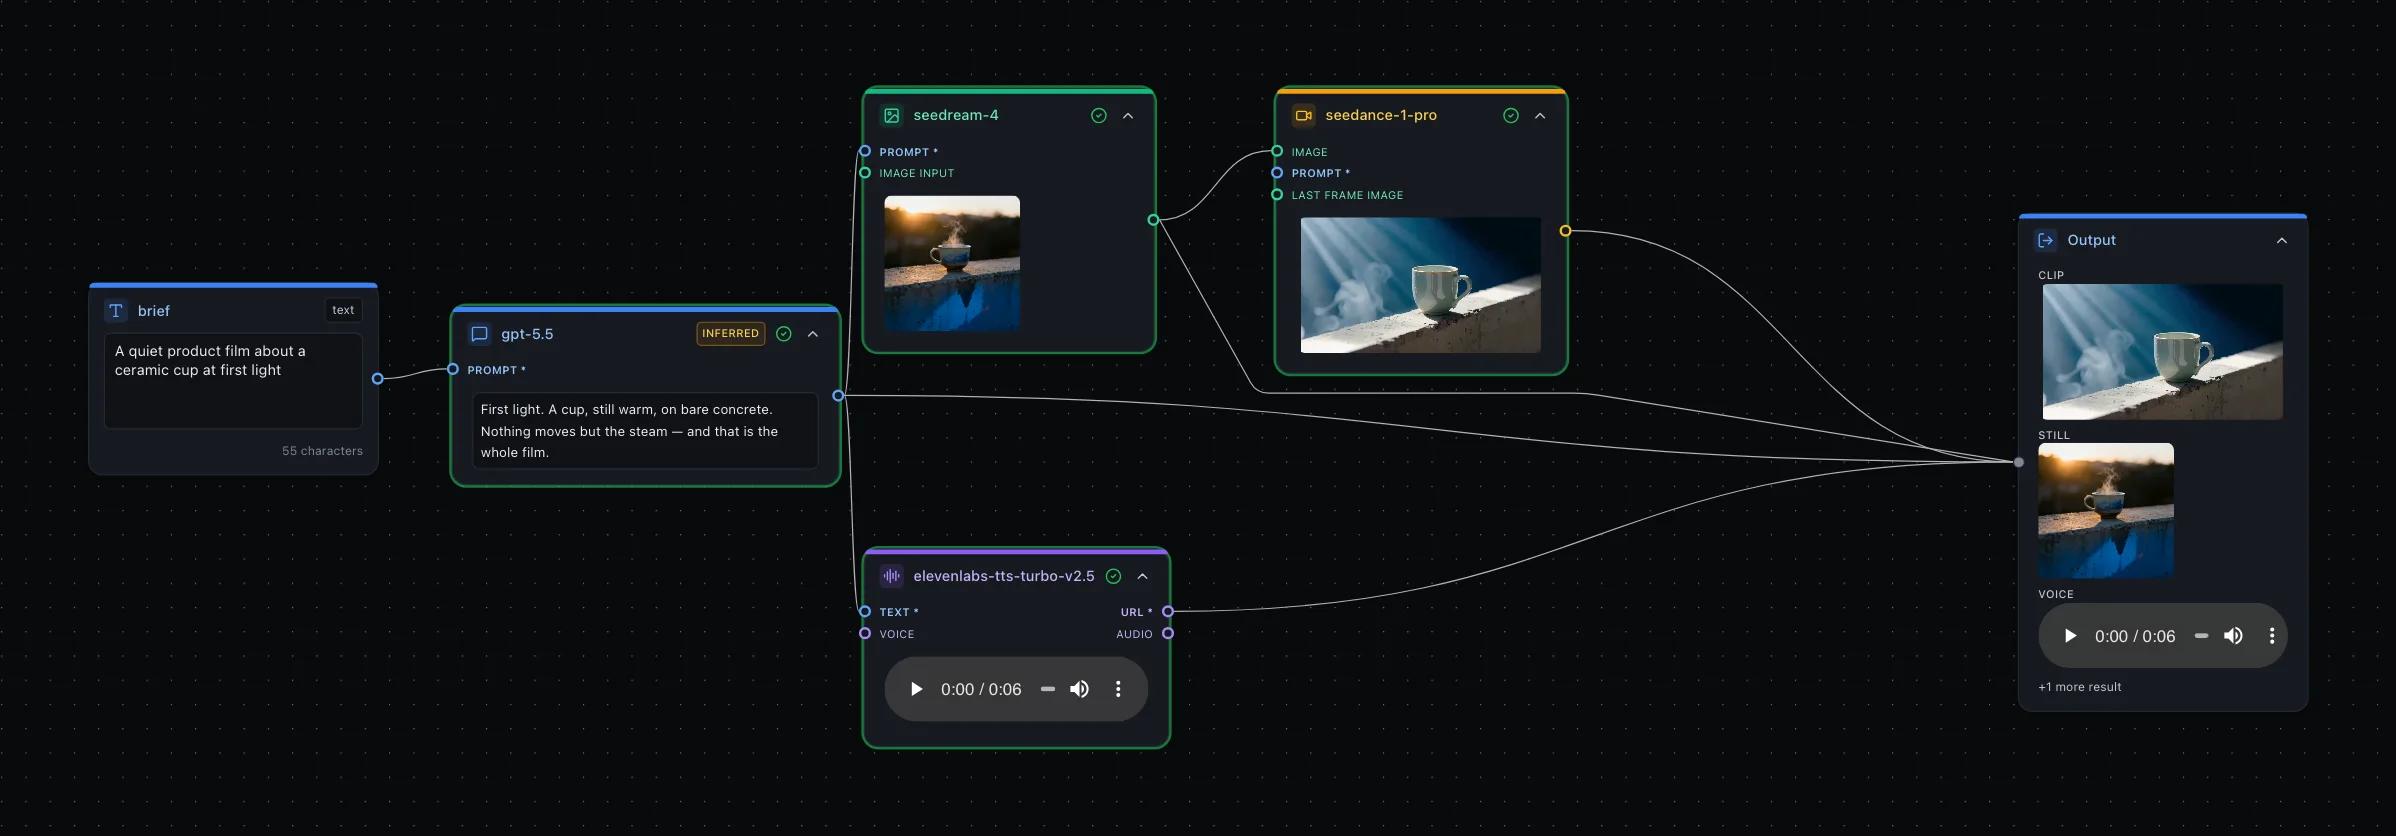Image resolution: width=2396 pixels, height=836 pixels.
Task: Collapse the gpt-5.5 node
Action: pyautogui.click(x=813, y=334)
